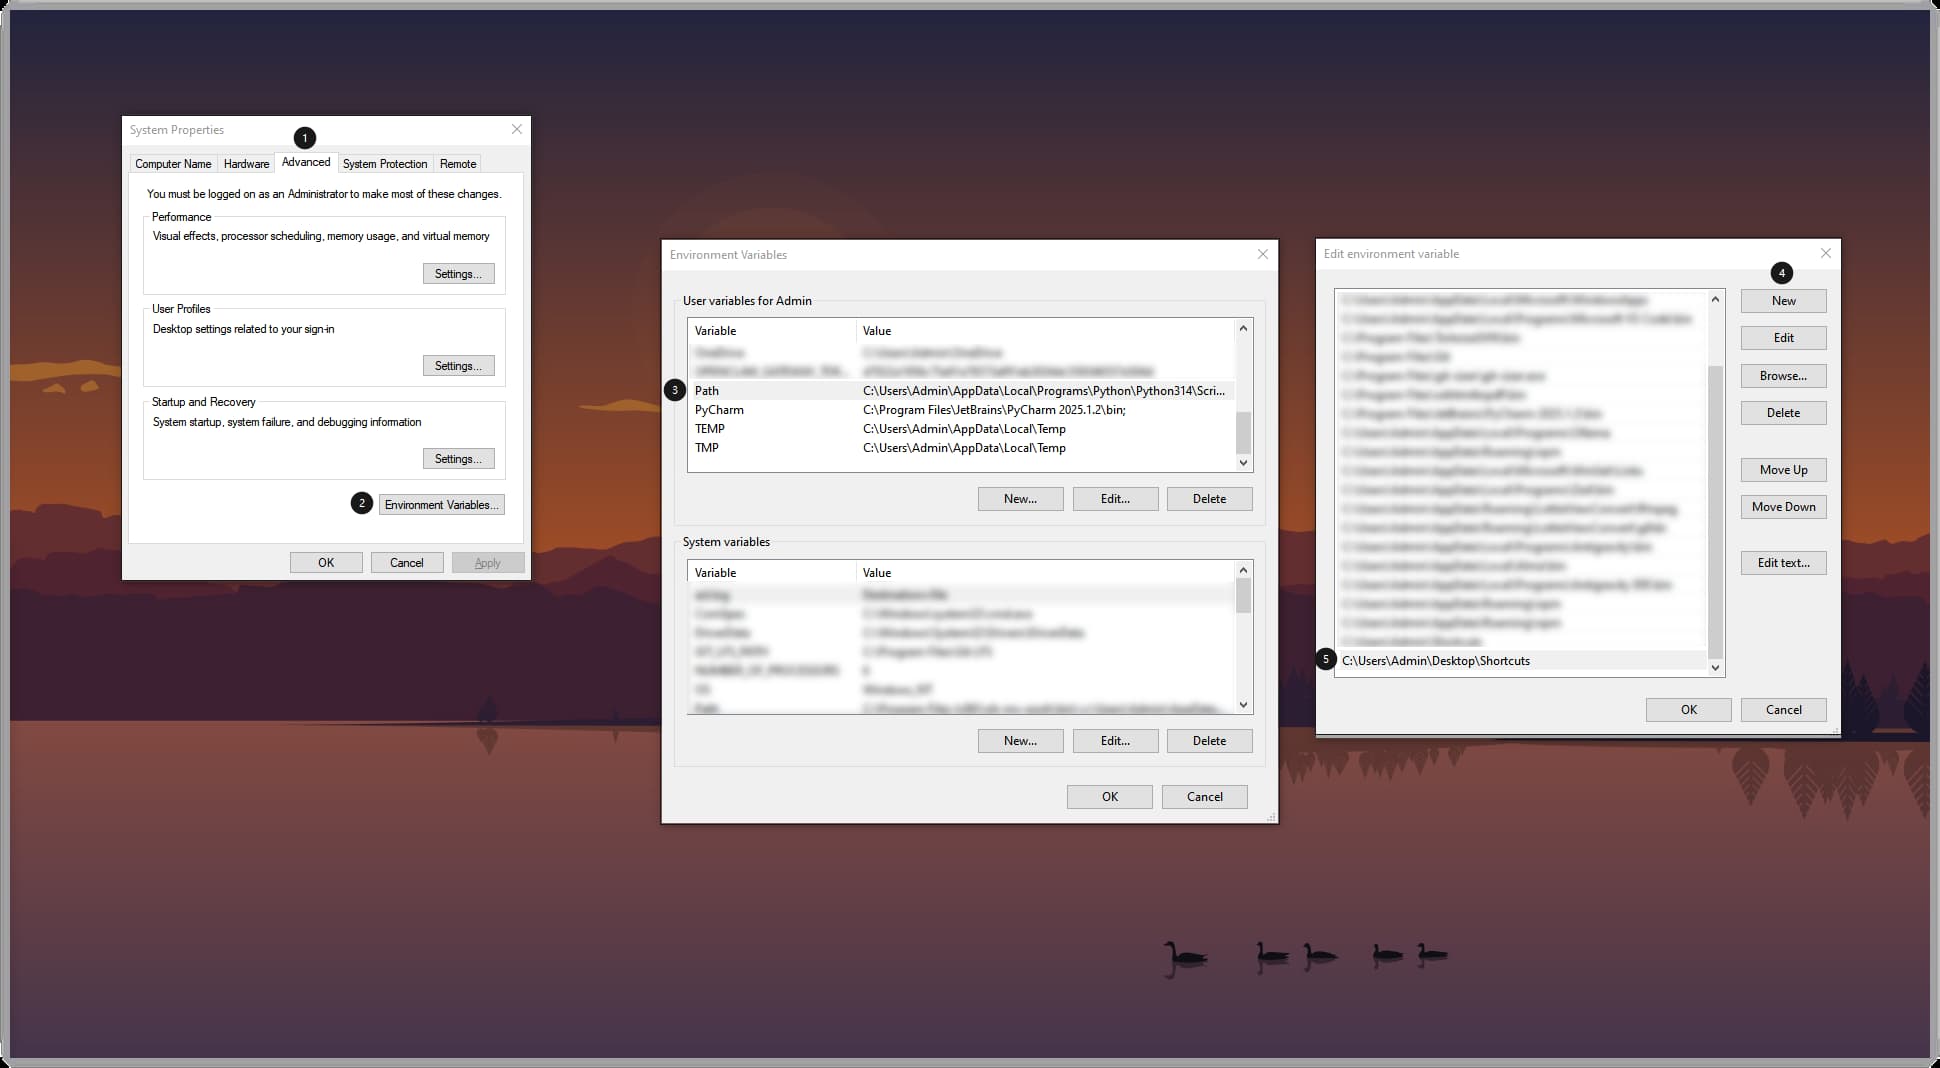Click Cancel in Edit environment variable

(x=1784, y=710)
